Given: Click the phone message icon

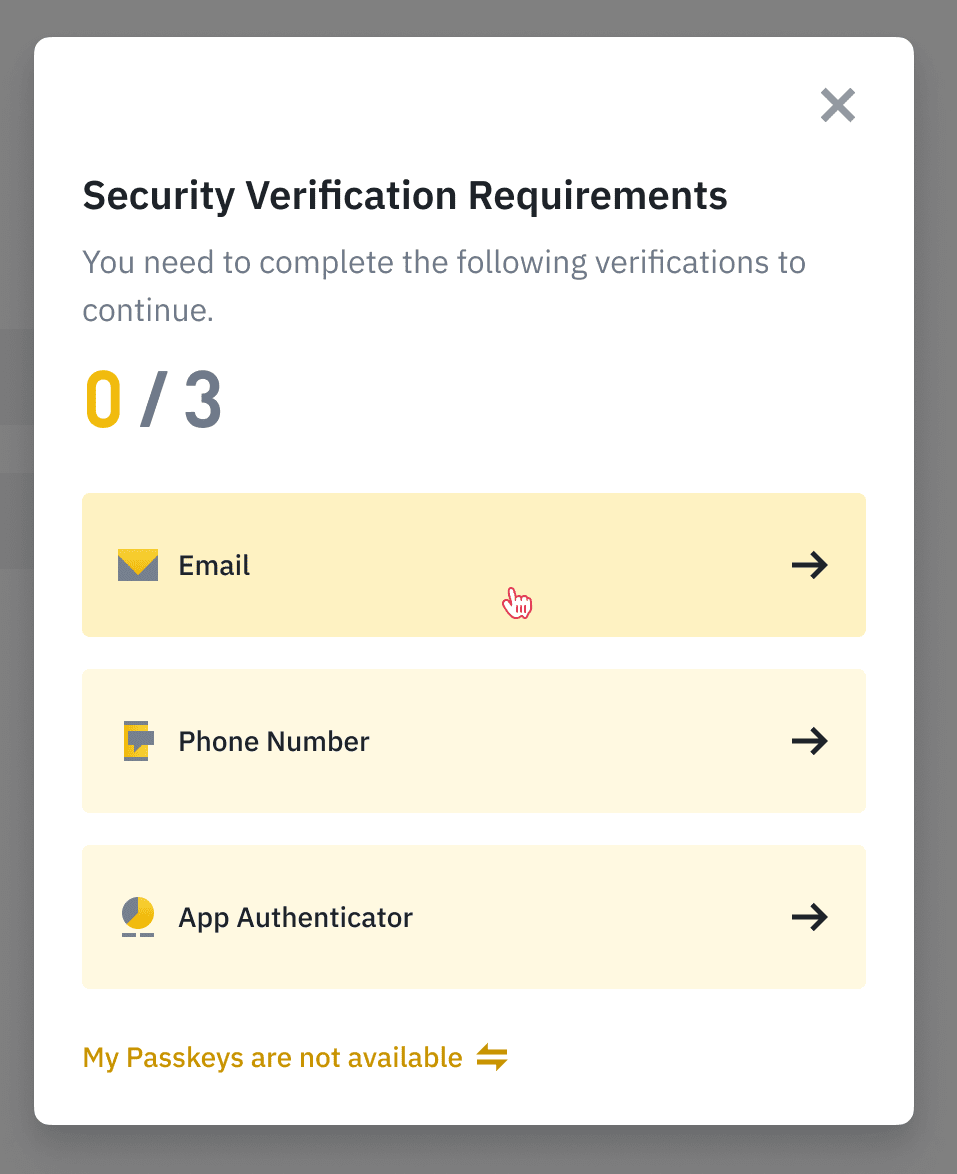Looking at the screenshot, I should click(x=138, y=741).
